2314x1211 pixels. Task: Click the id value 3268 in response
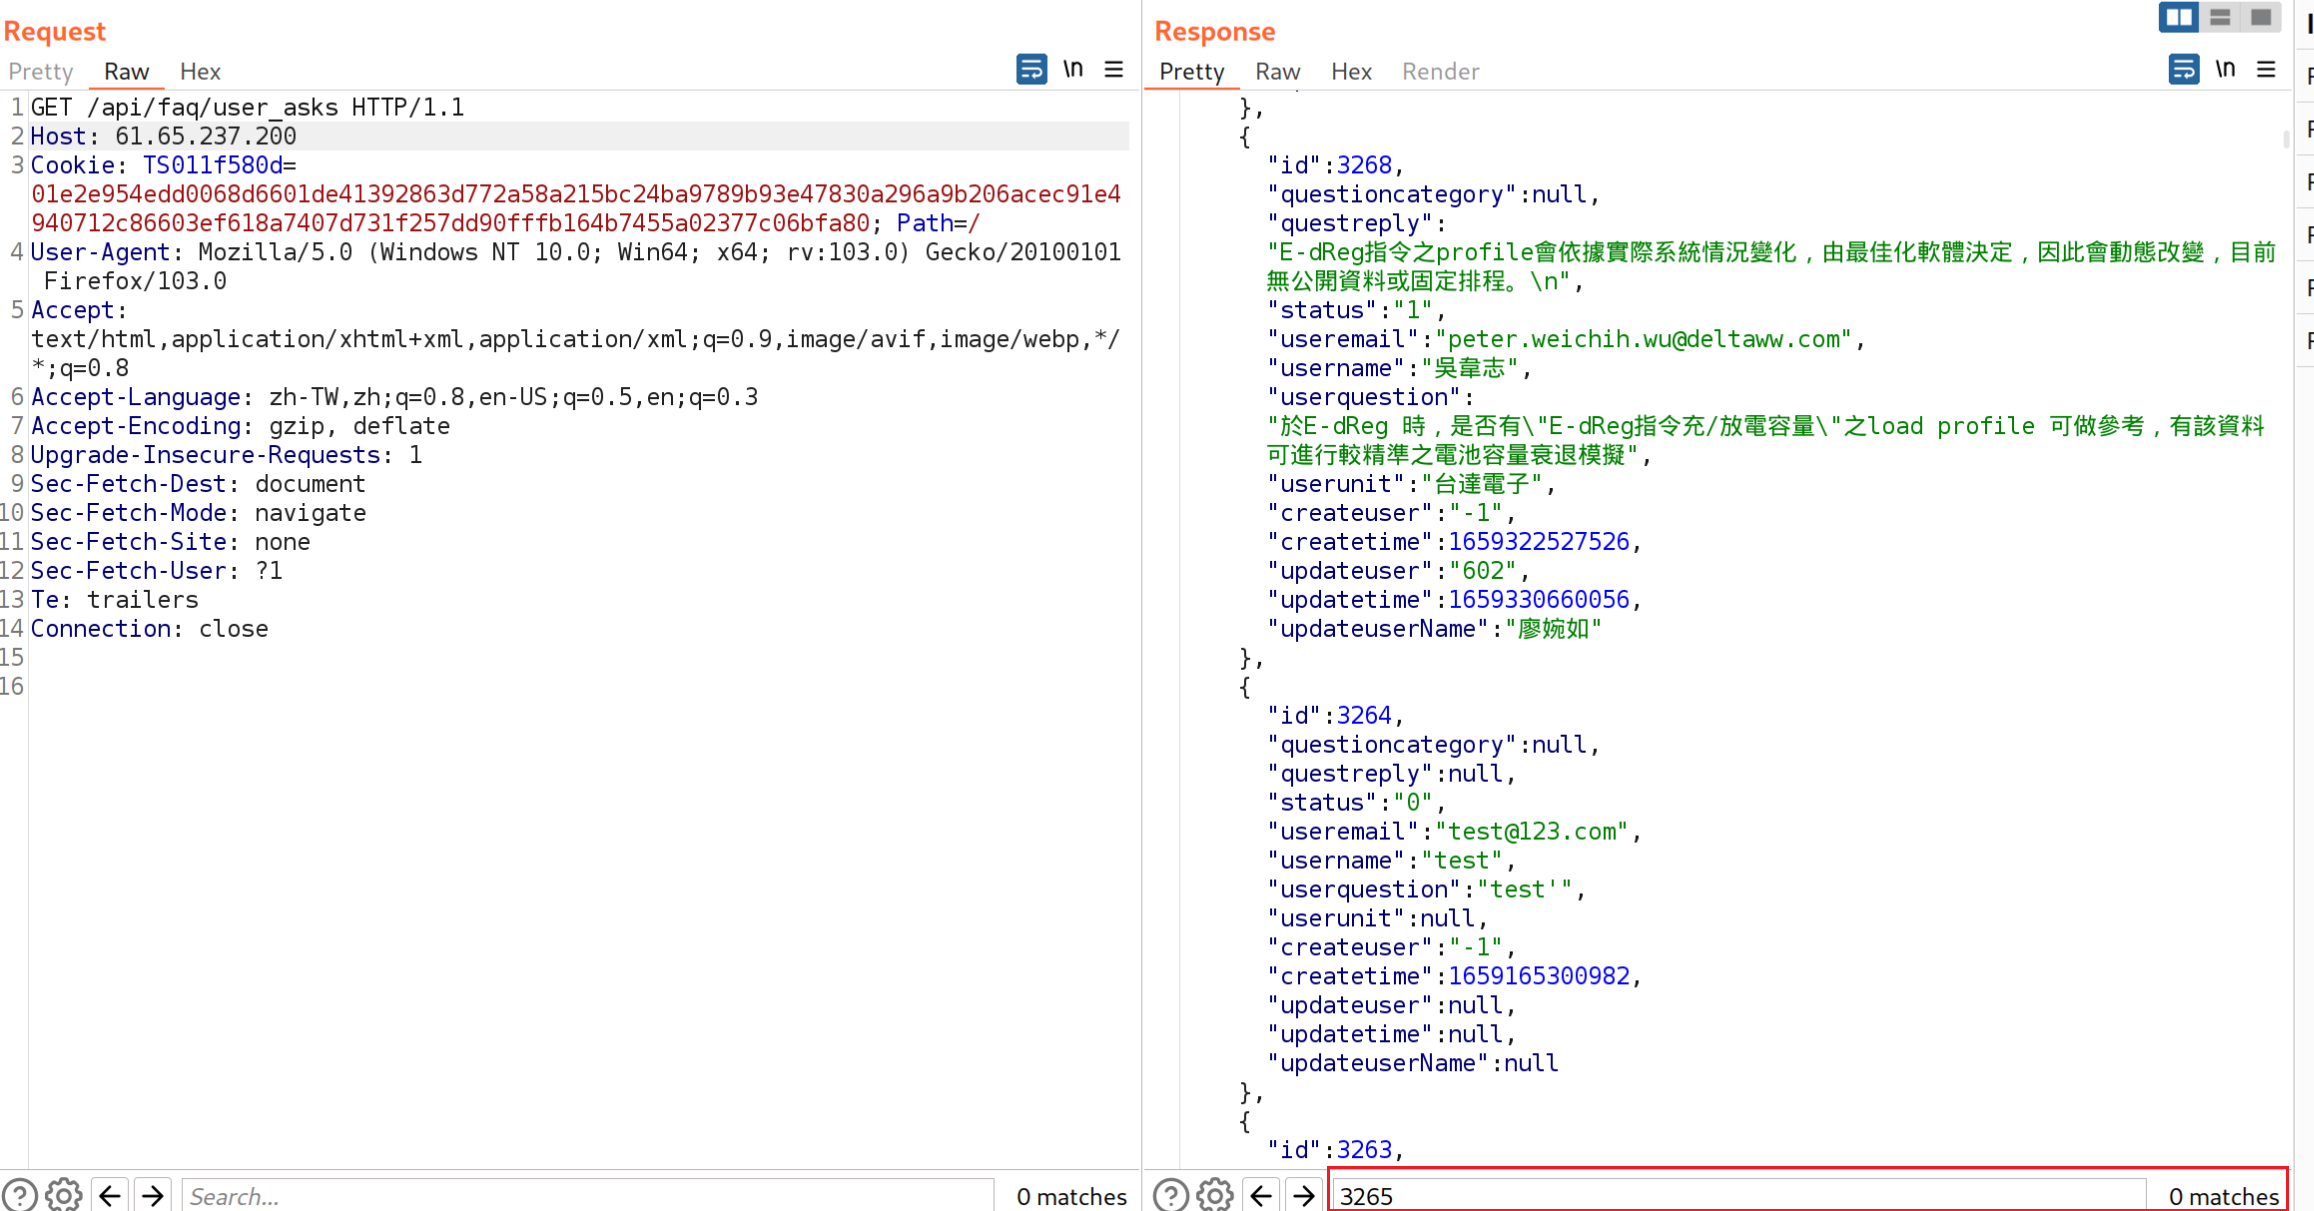point(1364,165)
